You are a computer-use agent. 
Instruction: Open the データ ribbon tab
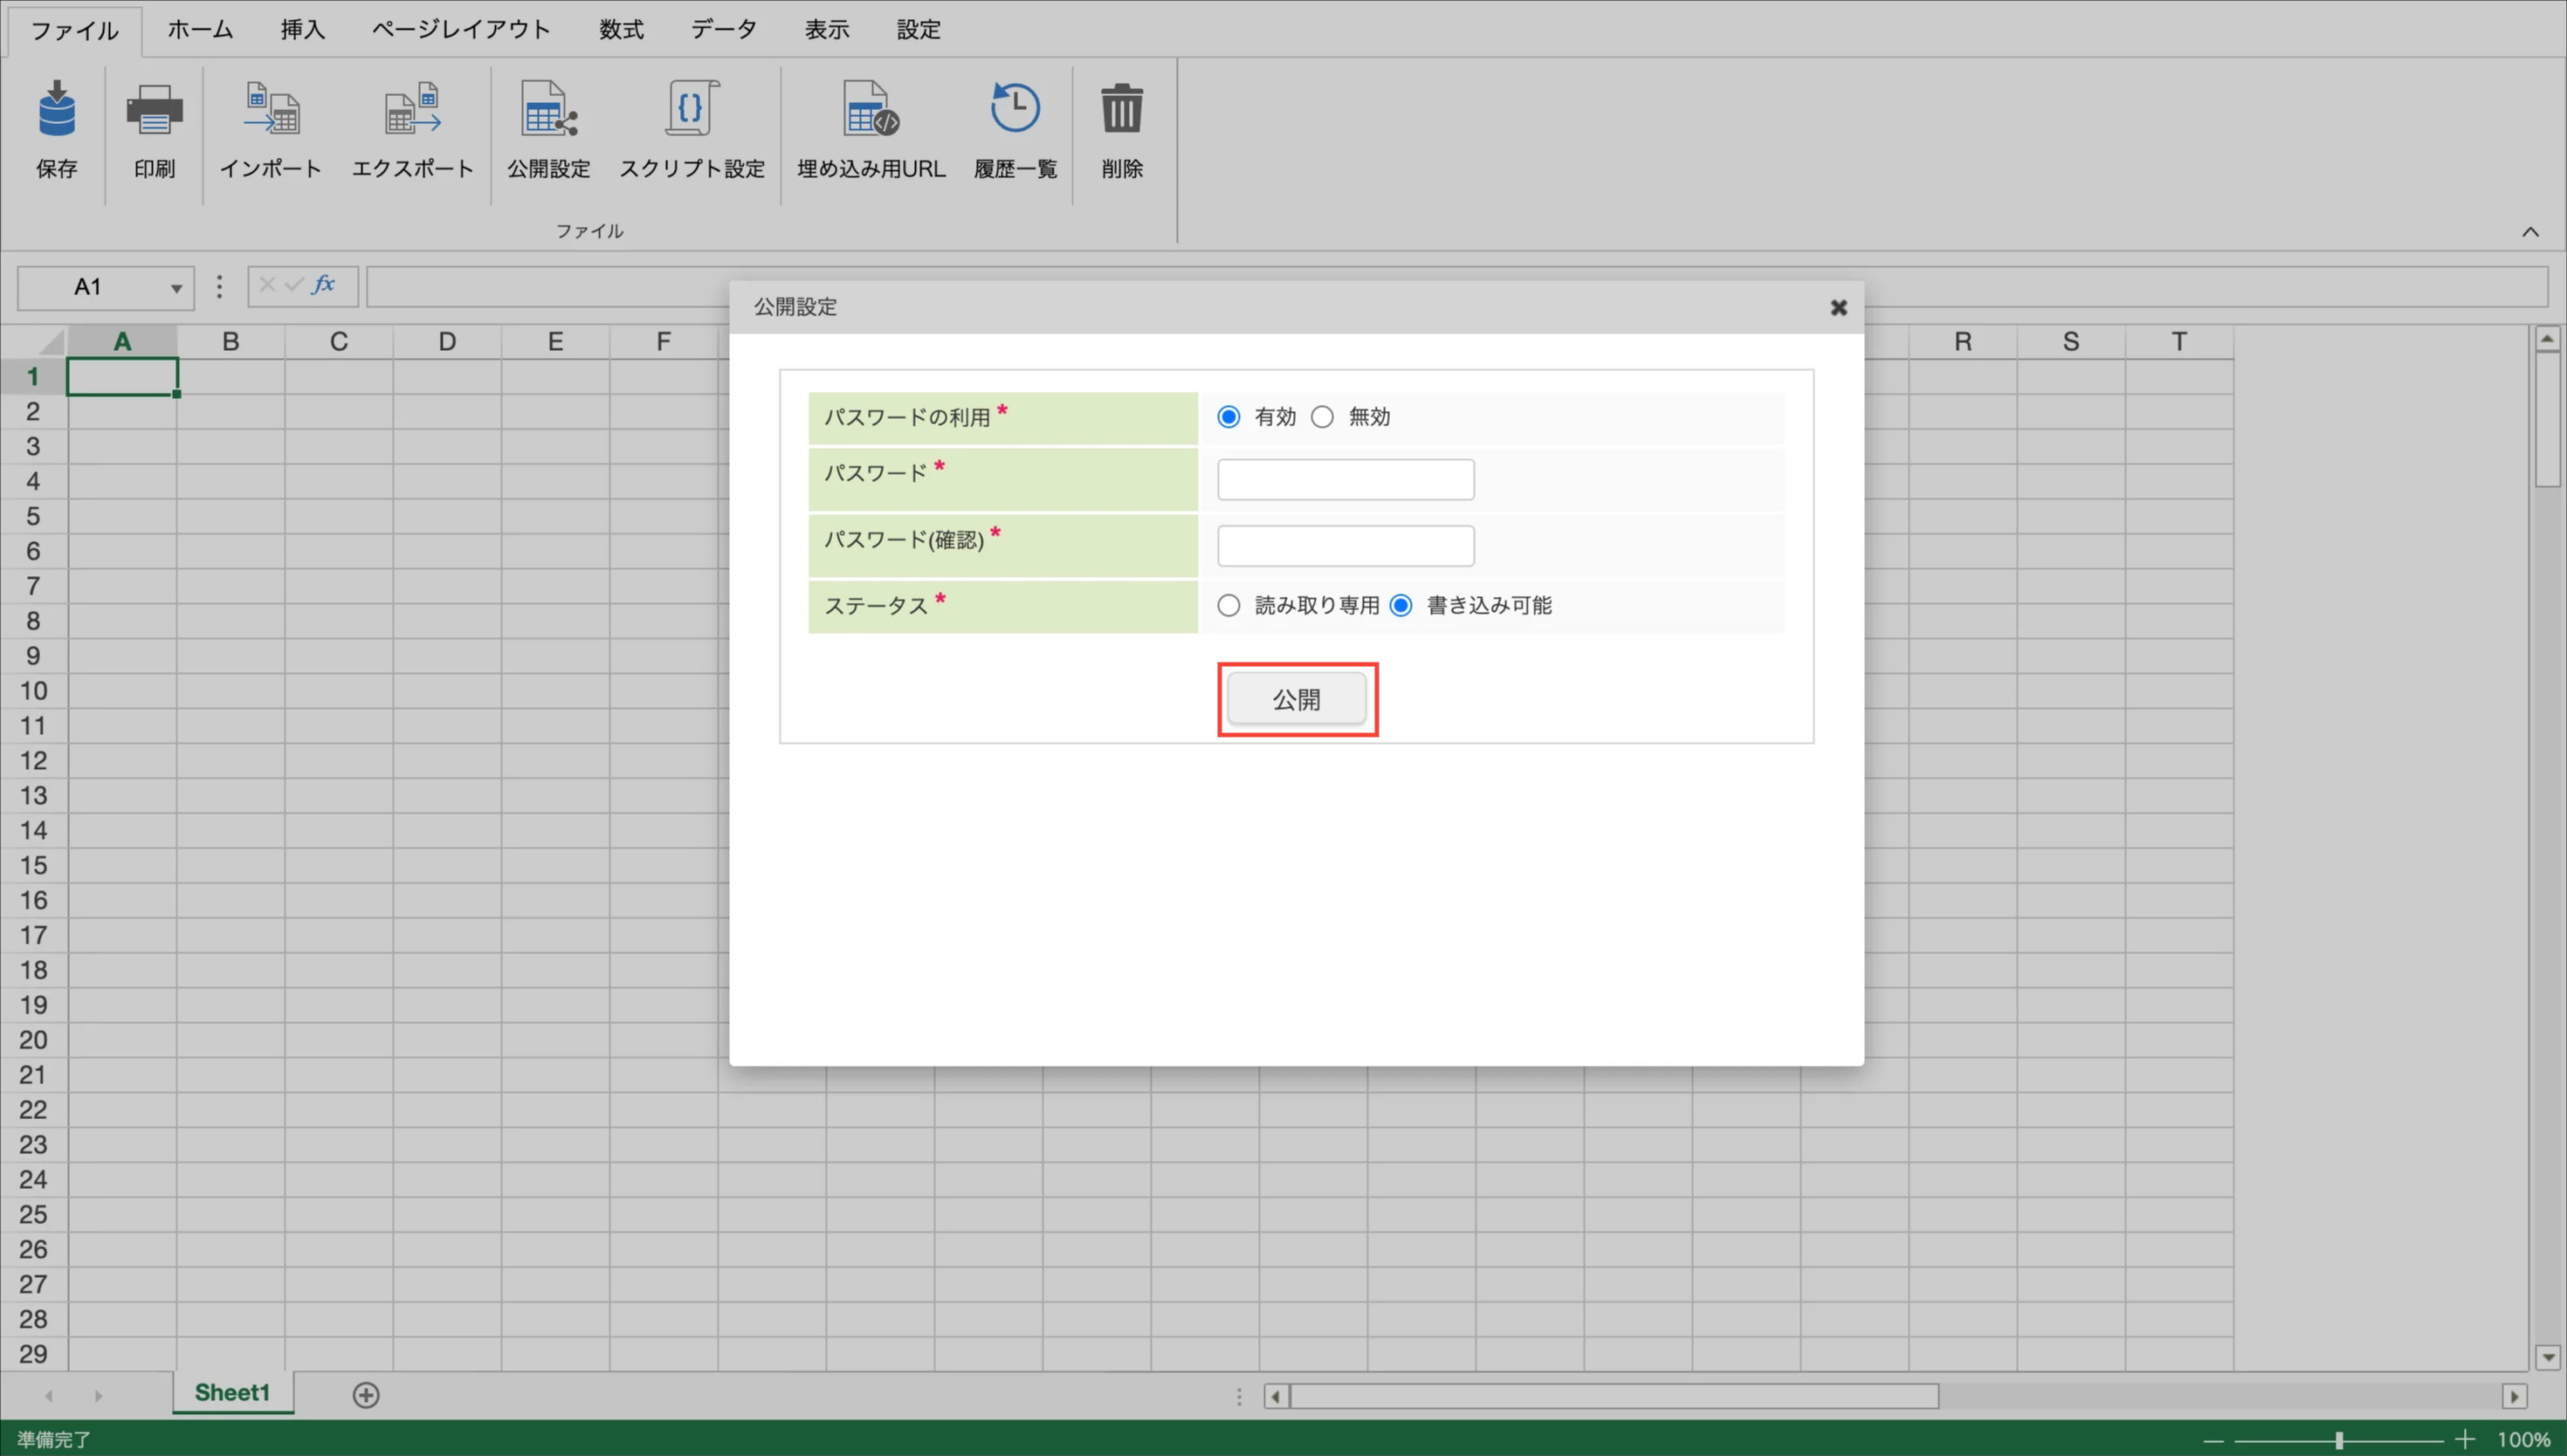(x=724, y=29)
